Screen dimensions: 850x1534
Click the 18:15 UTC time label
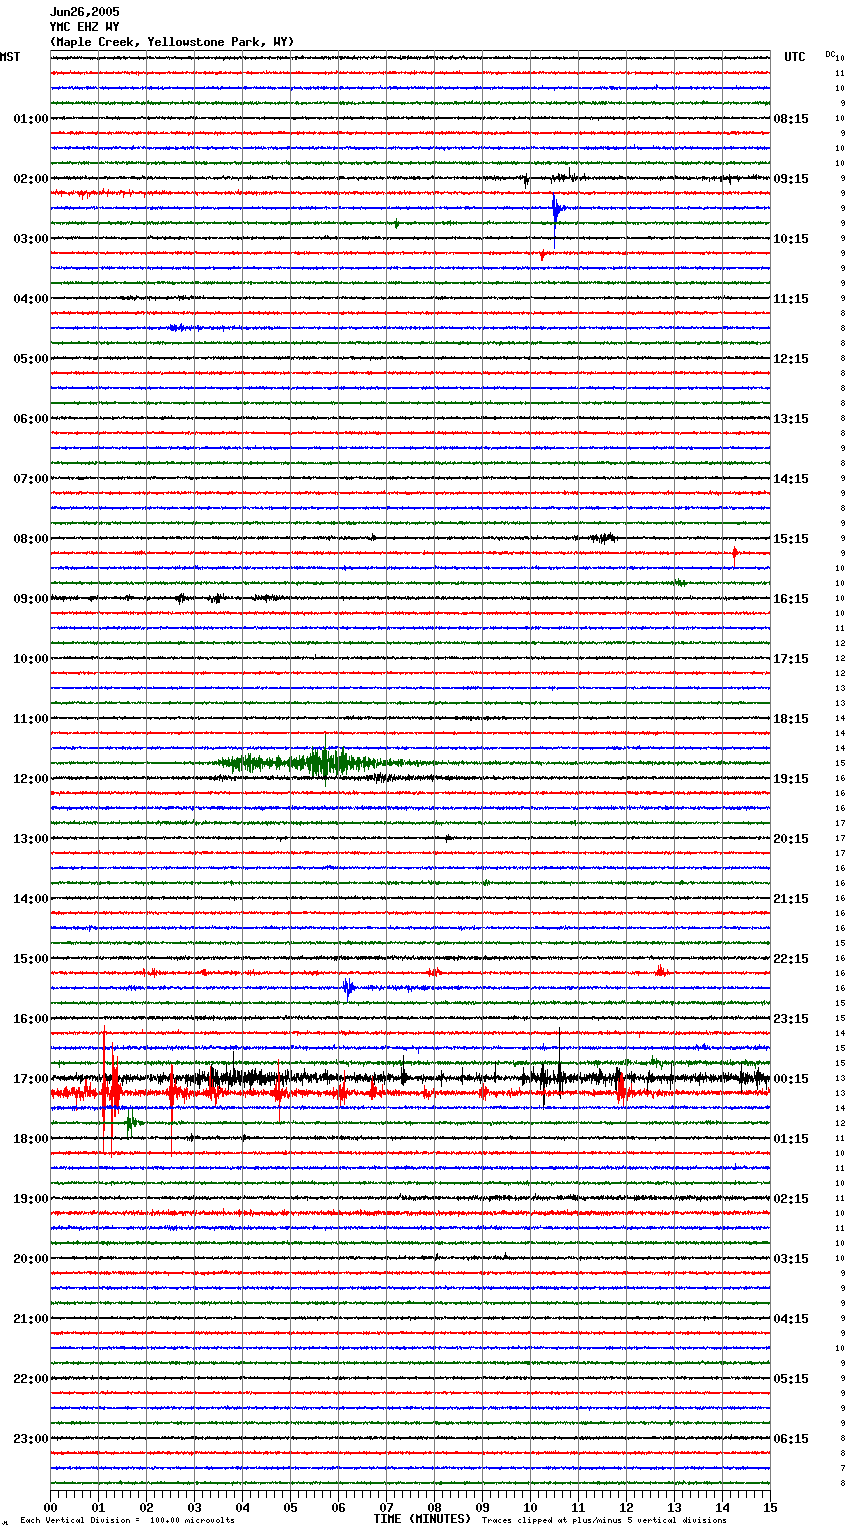pos(791,719)
